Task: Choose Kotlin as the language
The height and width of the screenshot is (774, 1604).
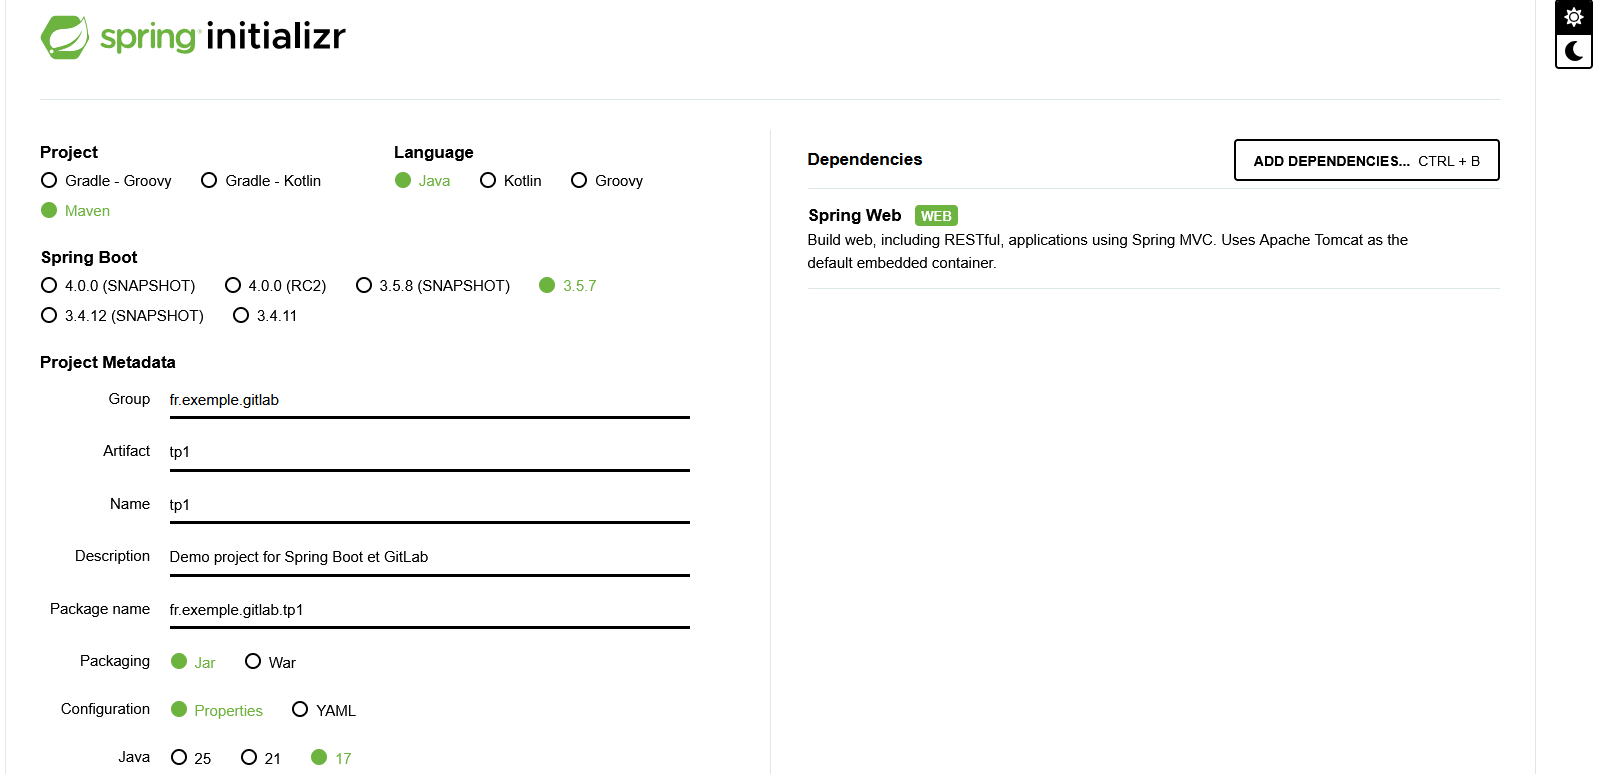Action: click(x=488, y=181)
